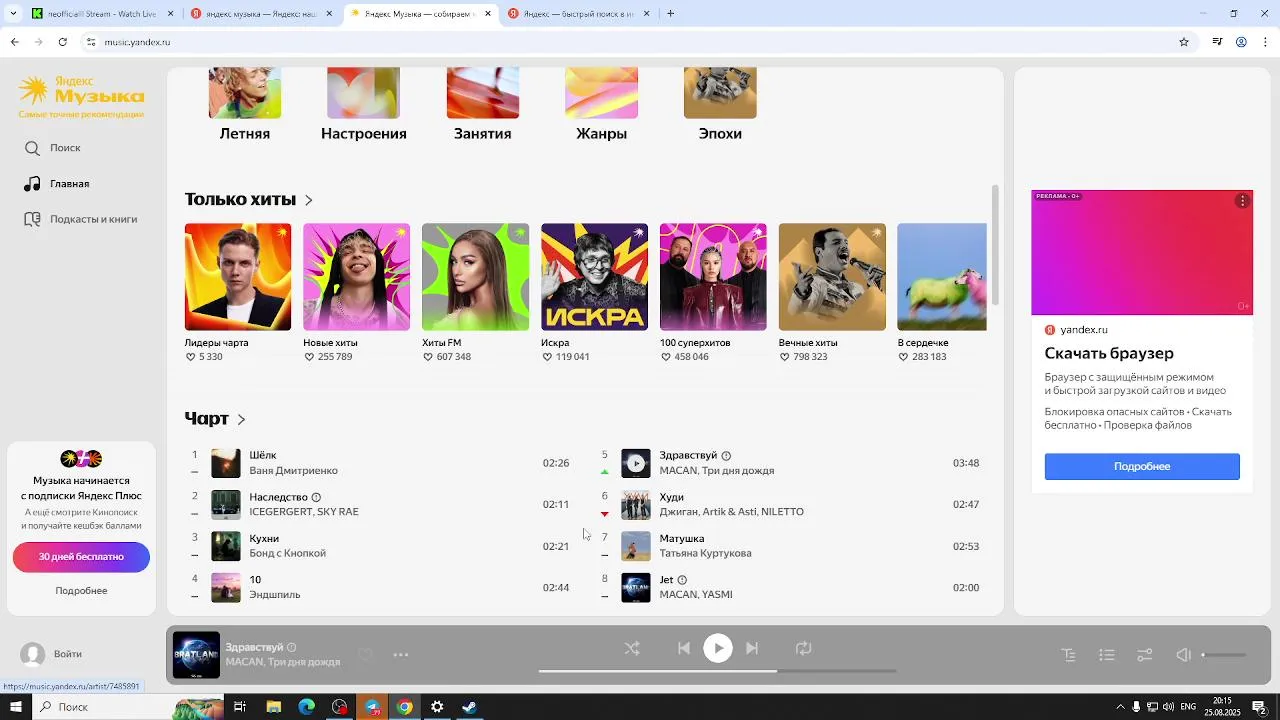Play chart track Матушка cover
This screenshot has width=1280, height=720.
click(x=636, y=546)
